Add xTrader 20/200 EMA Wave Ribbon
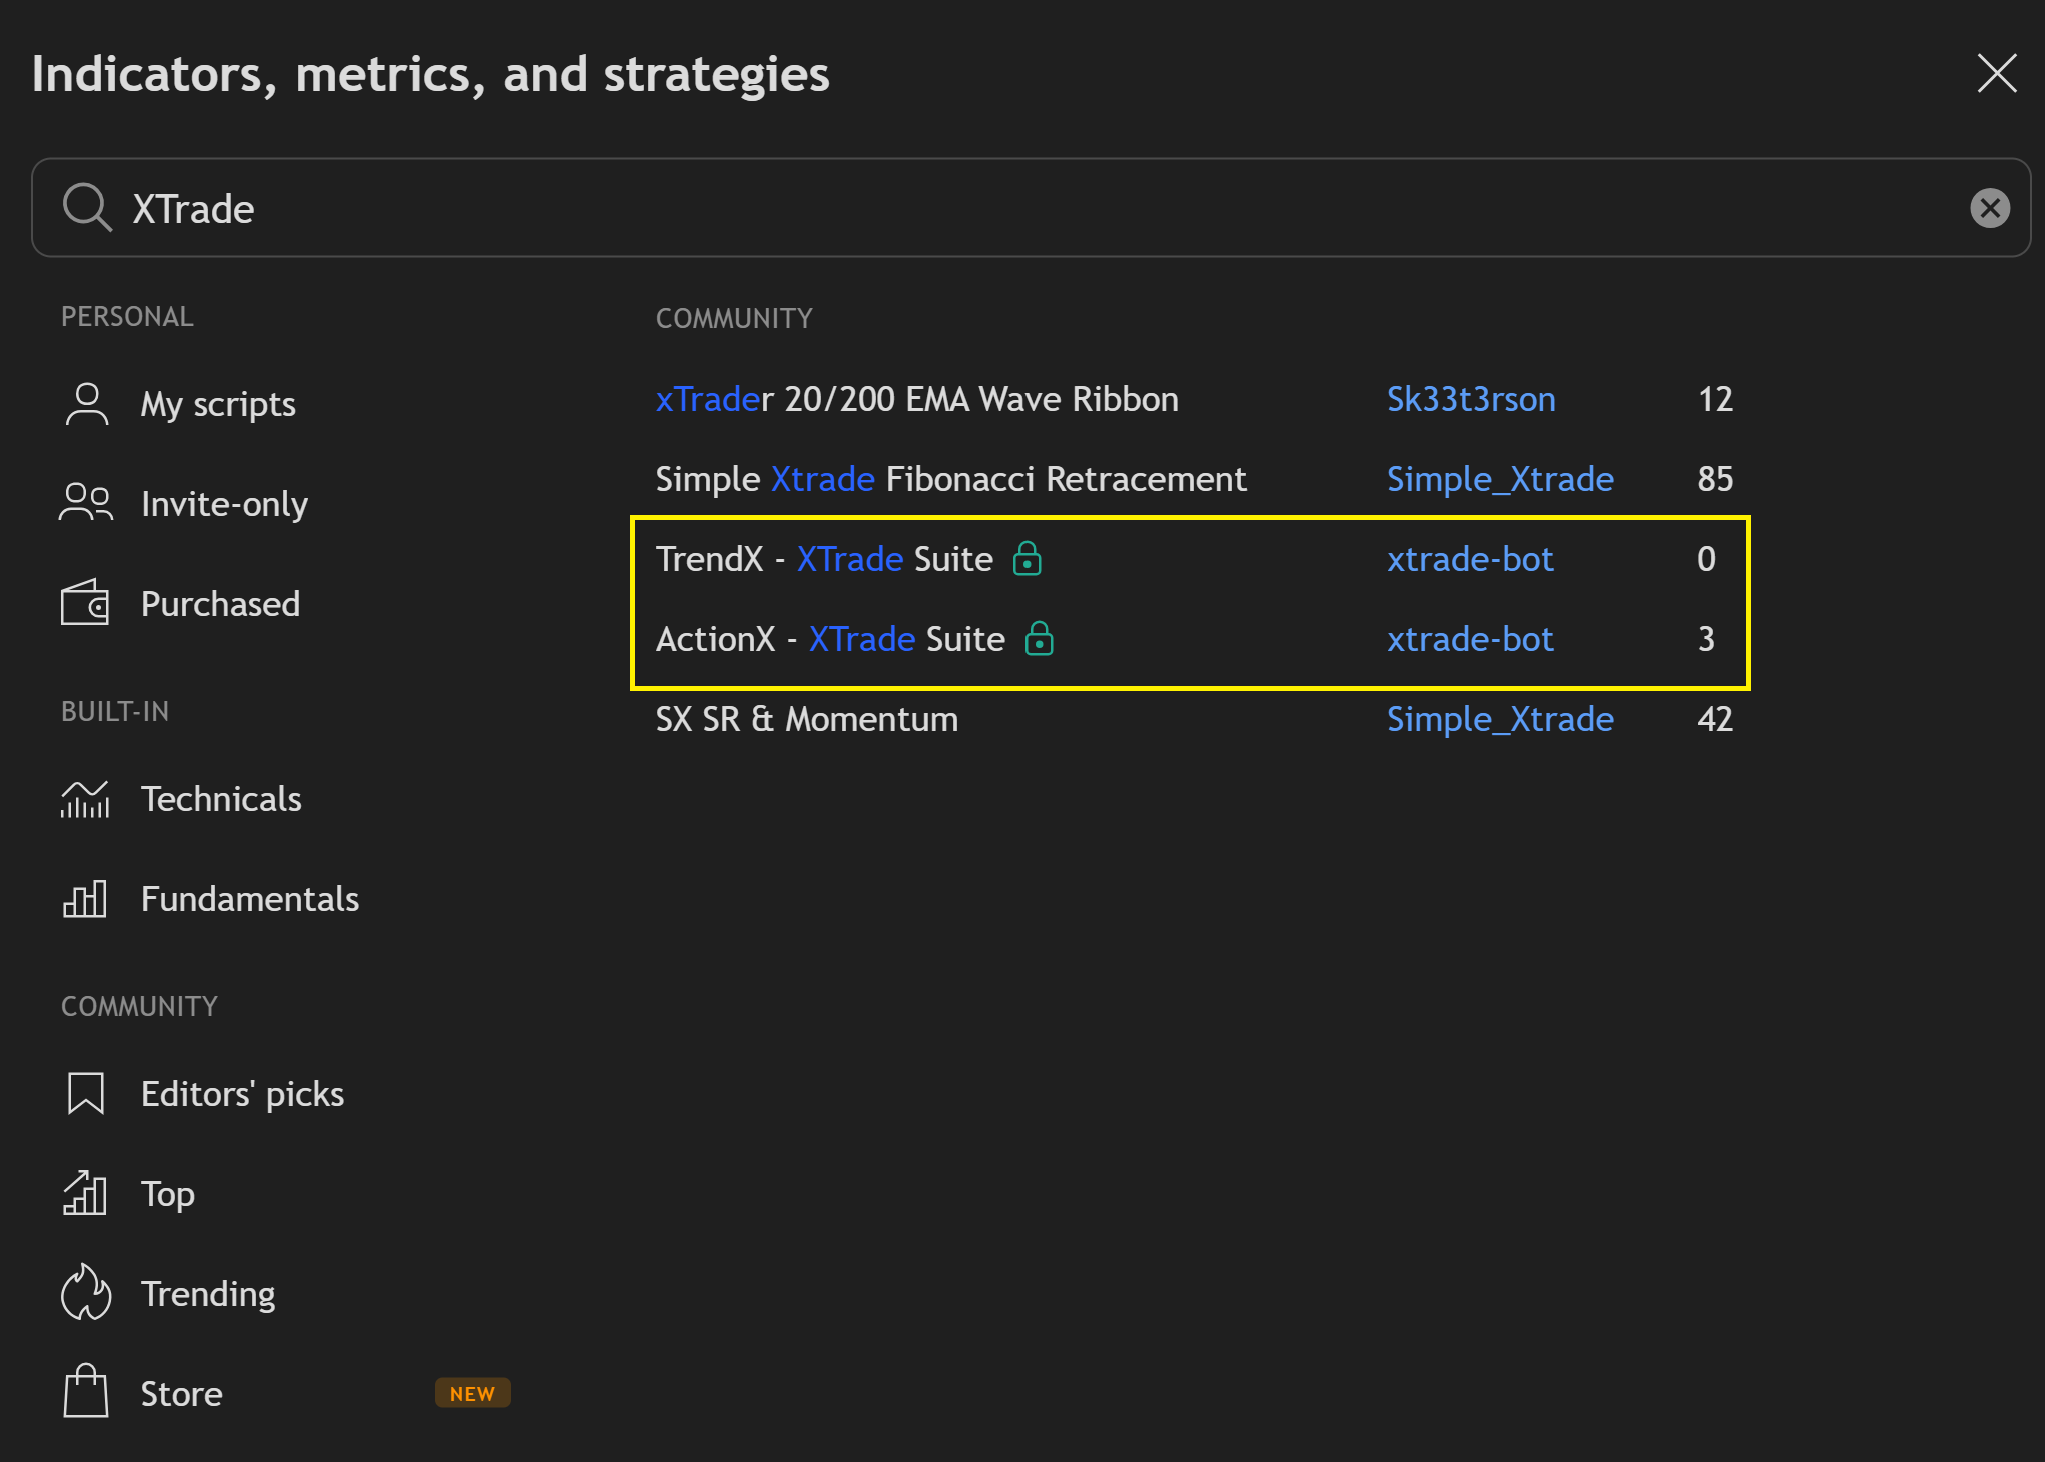Viewport: 2045px width, 1462px height. (916, 399)
